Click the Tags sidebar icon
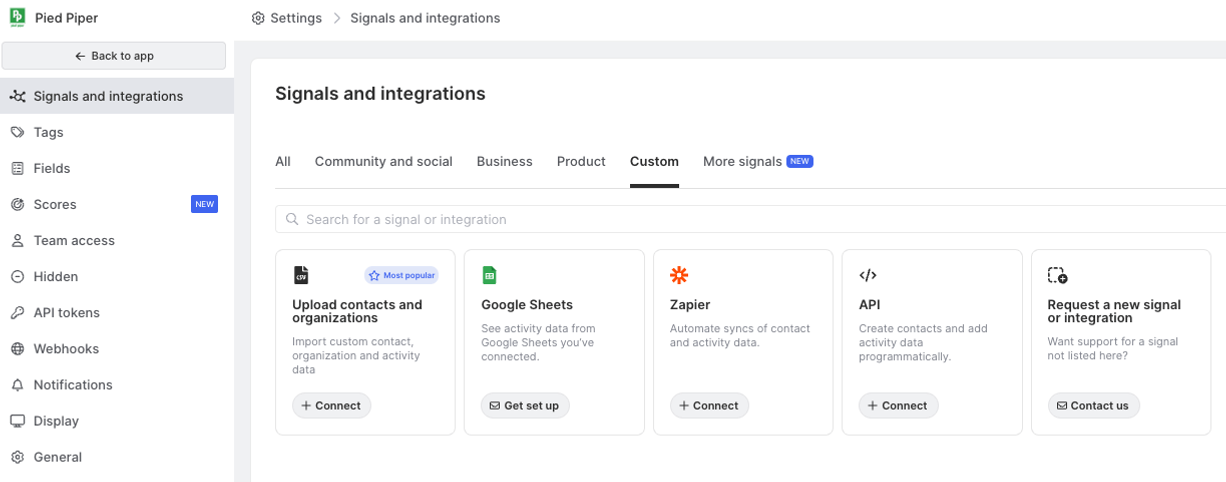The height and width of the screenshot is (482, 1226). pyautogui.click(x=17, y=132)
